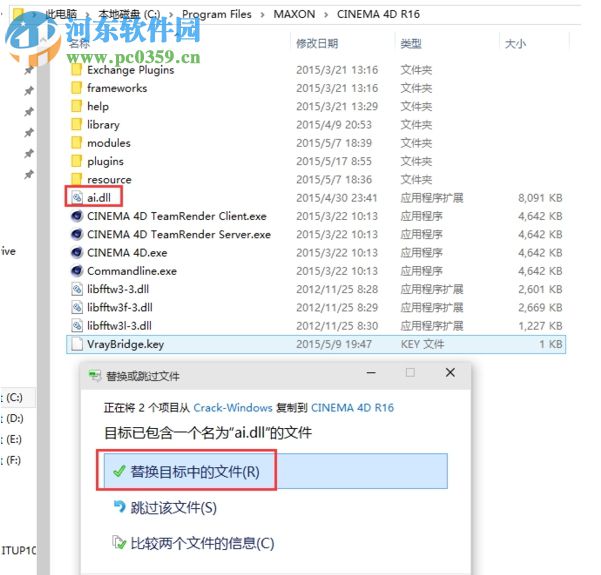Click the TeamRender Client.exe application icon
The height and width of the screenshot is (575, 601).
[x=77, y=216]
